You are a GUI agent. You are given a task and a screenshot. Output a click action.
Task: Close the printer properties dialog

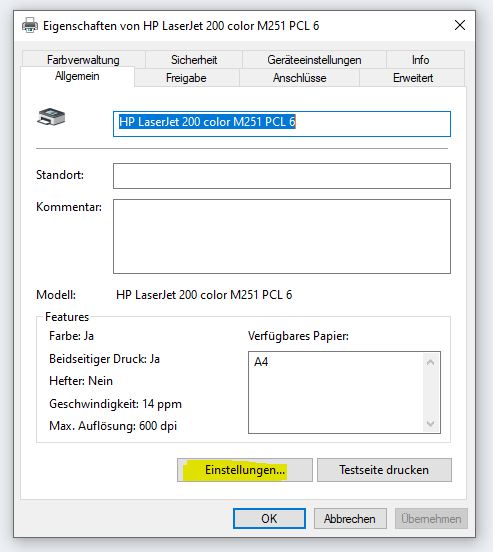click(460, 25)
